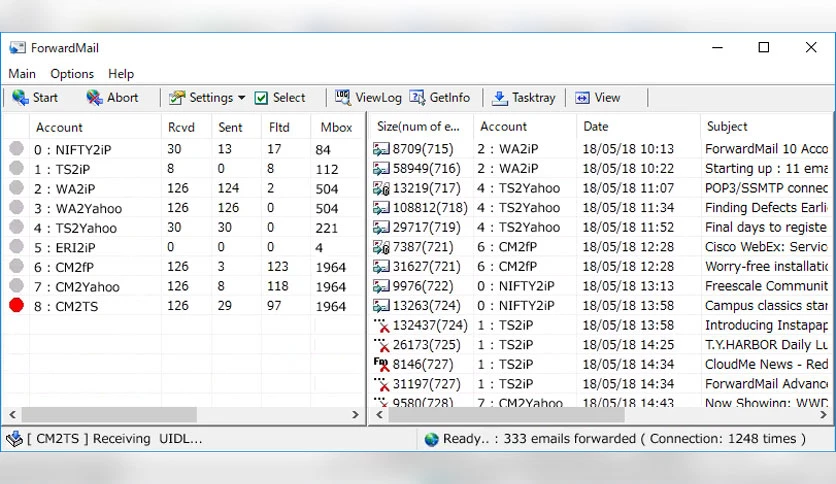Click the Start toolbar icon
The image size is (836, 484).
point(20,98)
